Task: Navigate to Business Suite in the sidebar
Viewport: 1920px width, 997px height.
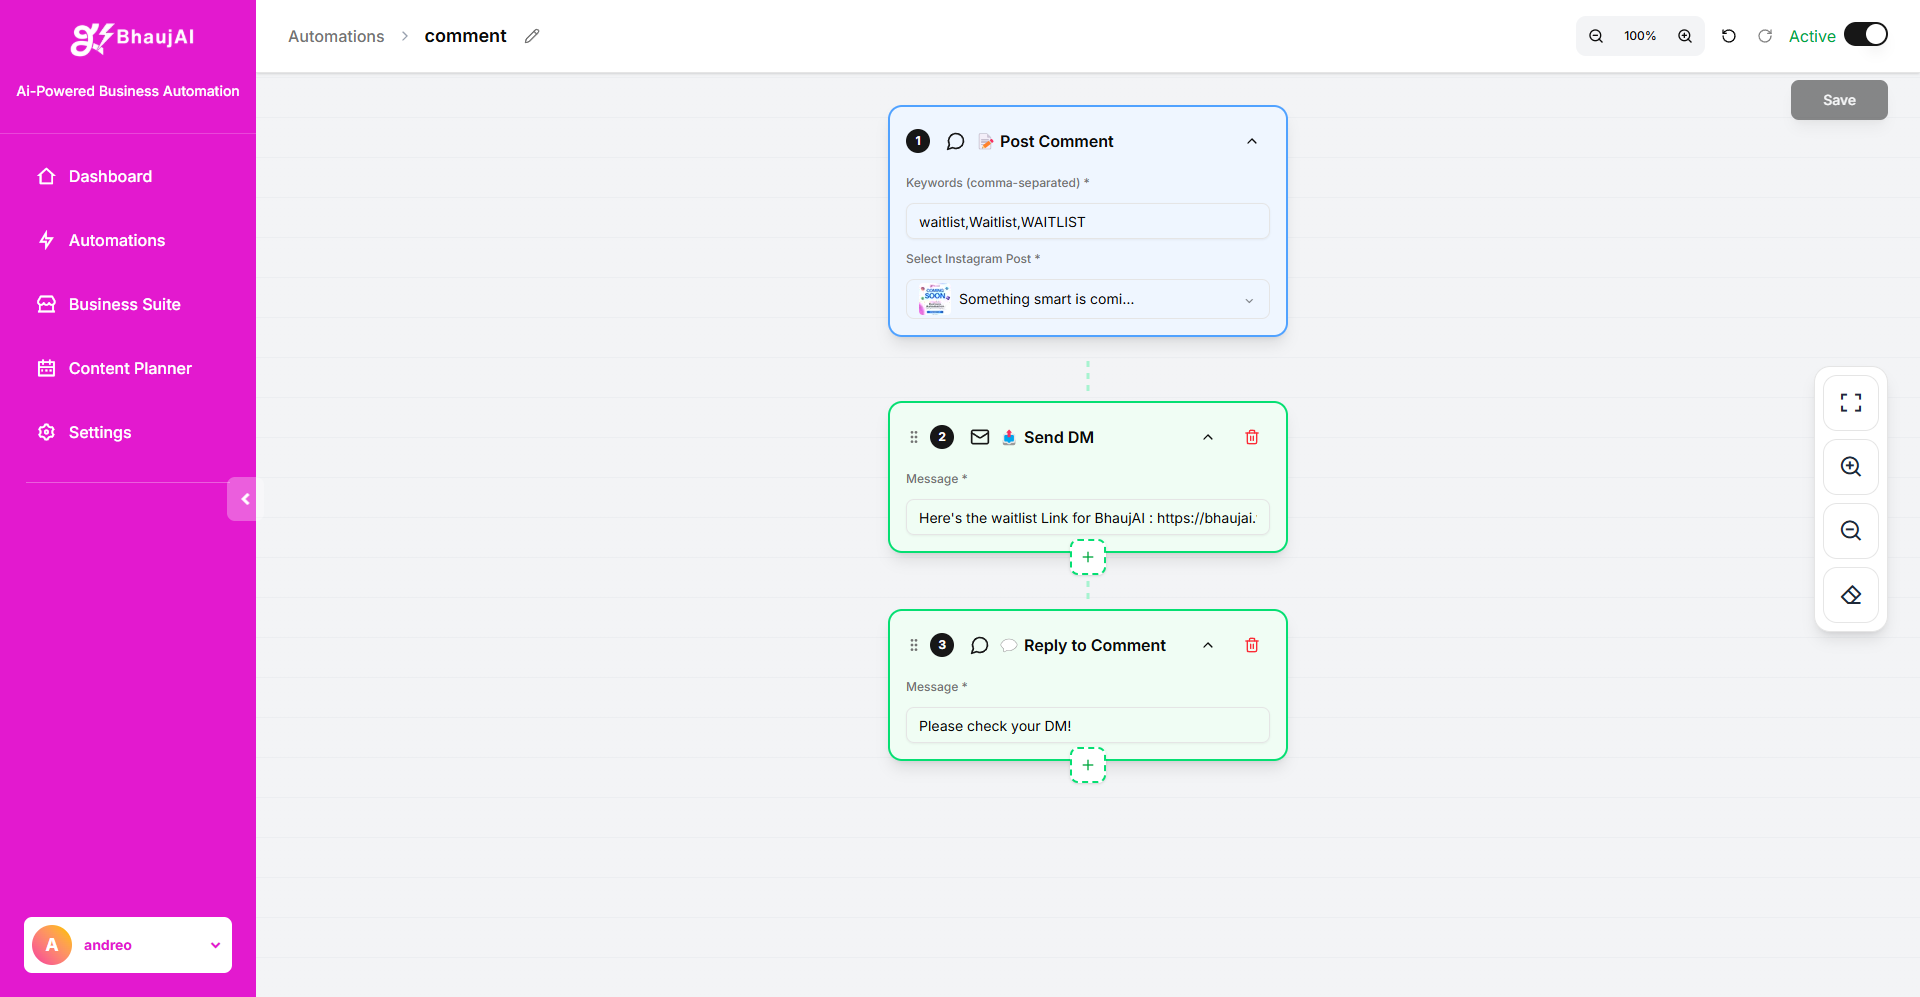Action: 124,304
